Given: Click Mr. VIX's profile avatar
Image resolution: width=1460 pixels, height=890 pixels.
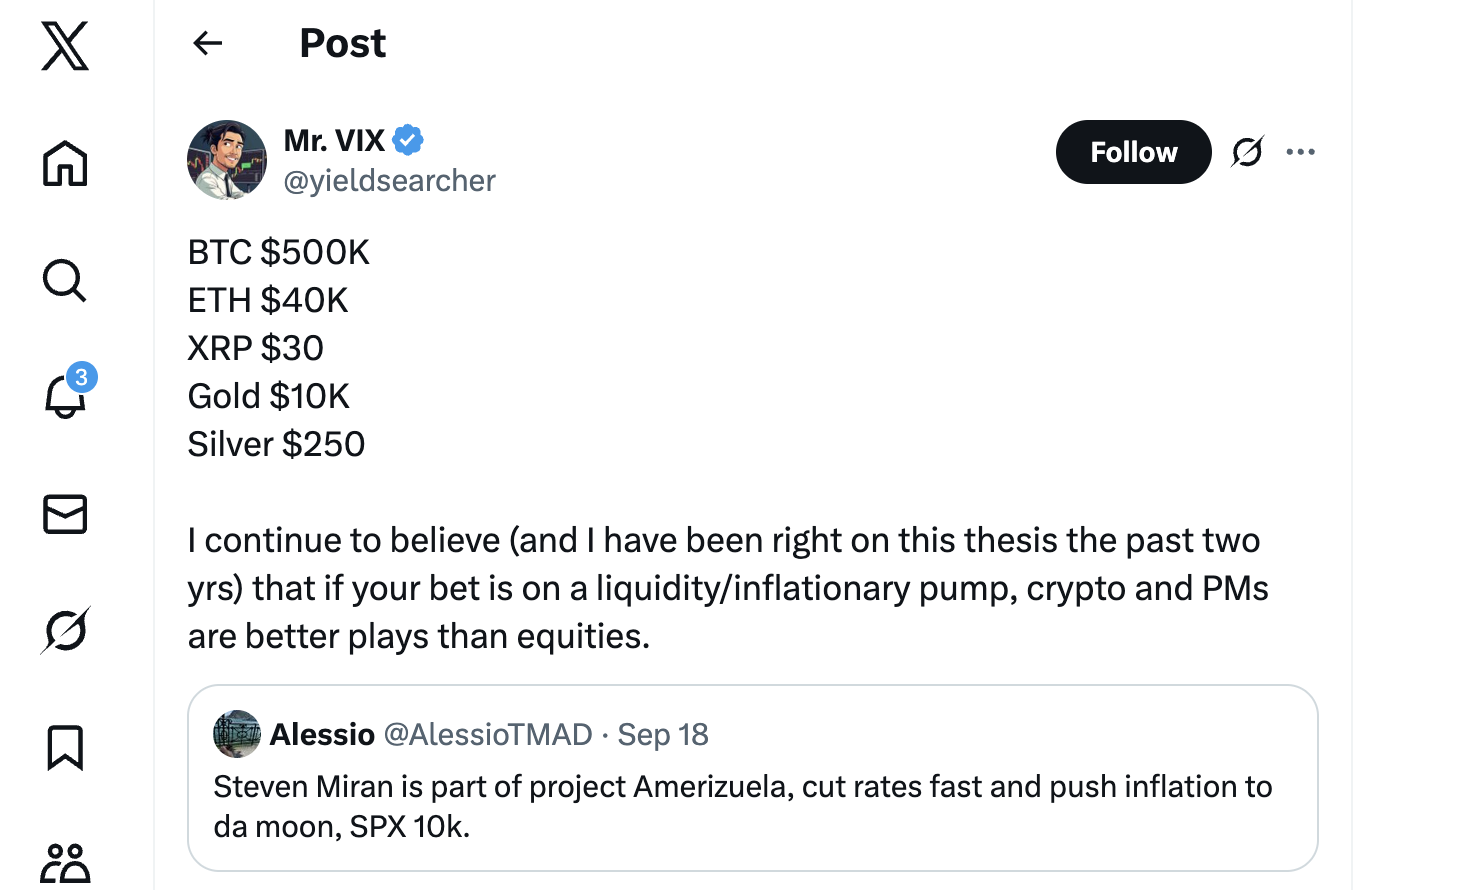Looking at the screenshot, I should coord(227,160).
